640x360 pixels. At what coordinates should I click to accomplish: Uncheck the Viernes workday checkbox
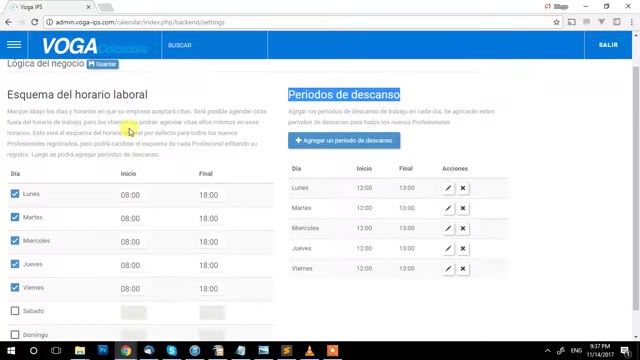click(x=15, y=287)
